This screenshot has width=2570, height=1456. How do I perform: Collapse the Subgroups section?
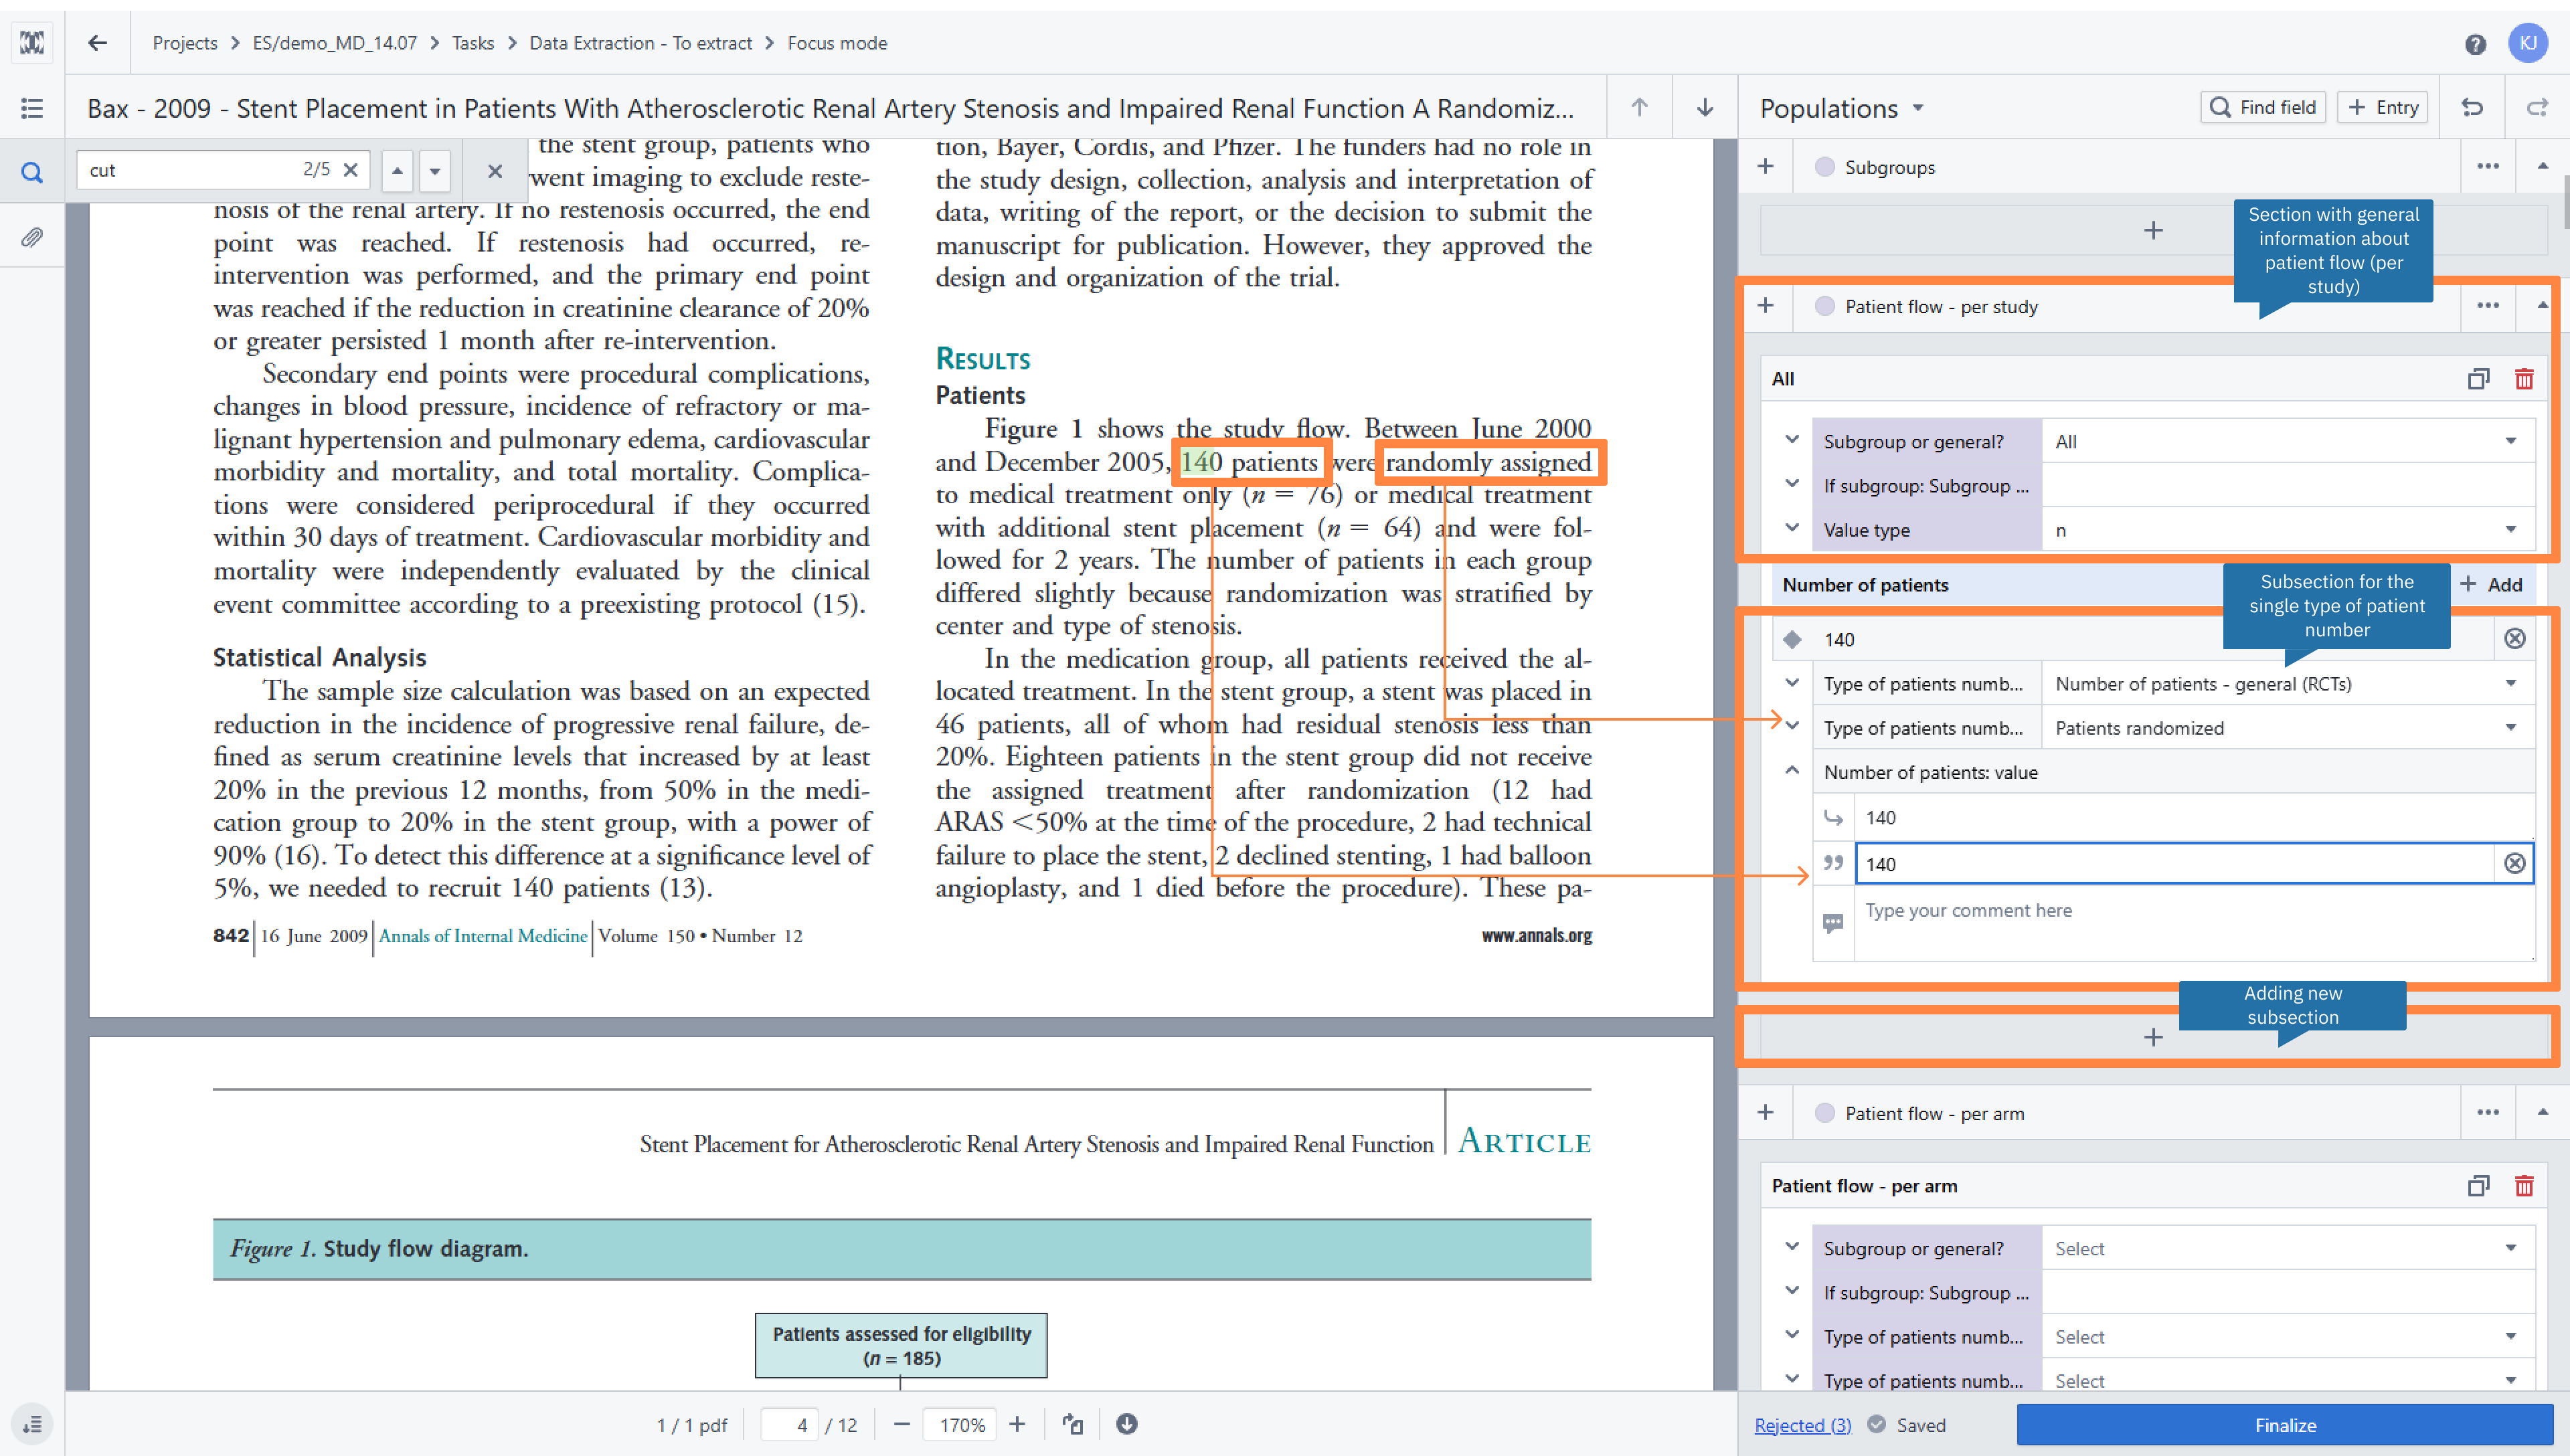(2543, 167)
